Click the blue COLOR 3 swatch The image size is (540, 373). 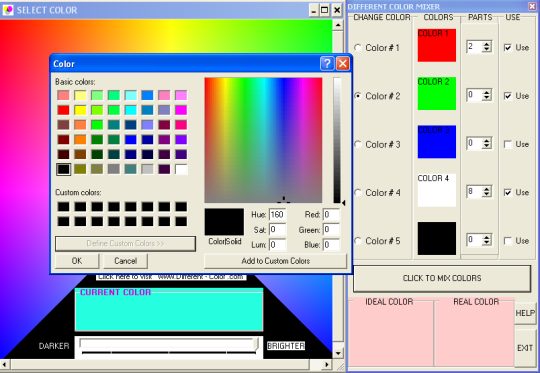pyautogui.click(x=437, y=142)
